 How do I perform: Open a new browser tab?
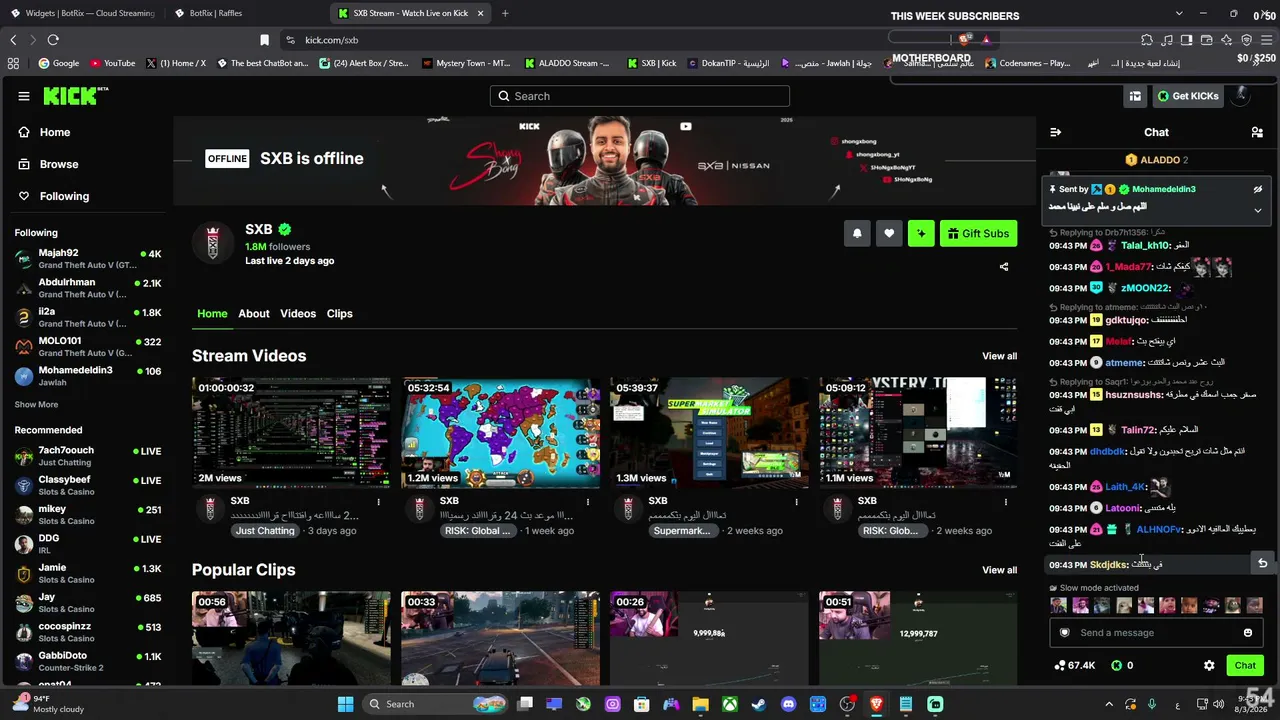click(x=505, y=14)
